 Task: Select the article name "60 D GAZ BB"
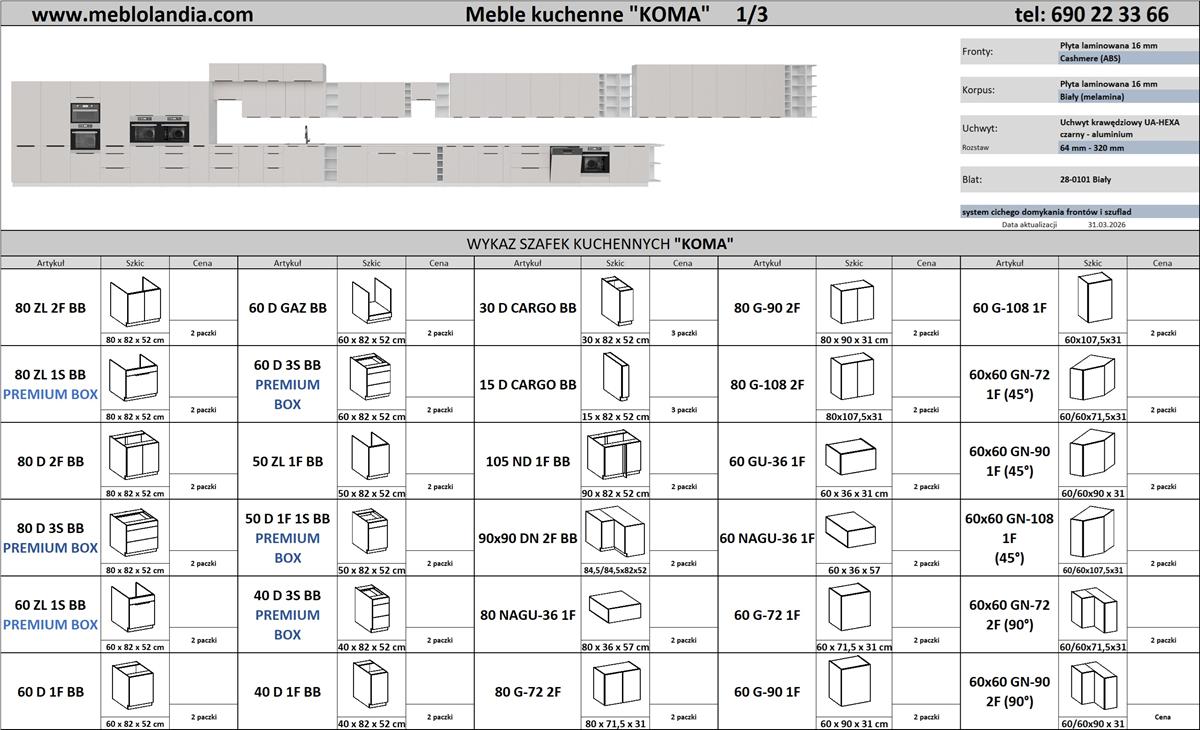tap(288, 308)
